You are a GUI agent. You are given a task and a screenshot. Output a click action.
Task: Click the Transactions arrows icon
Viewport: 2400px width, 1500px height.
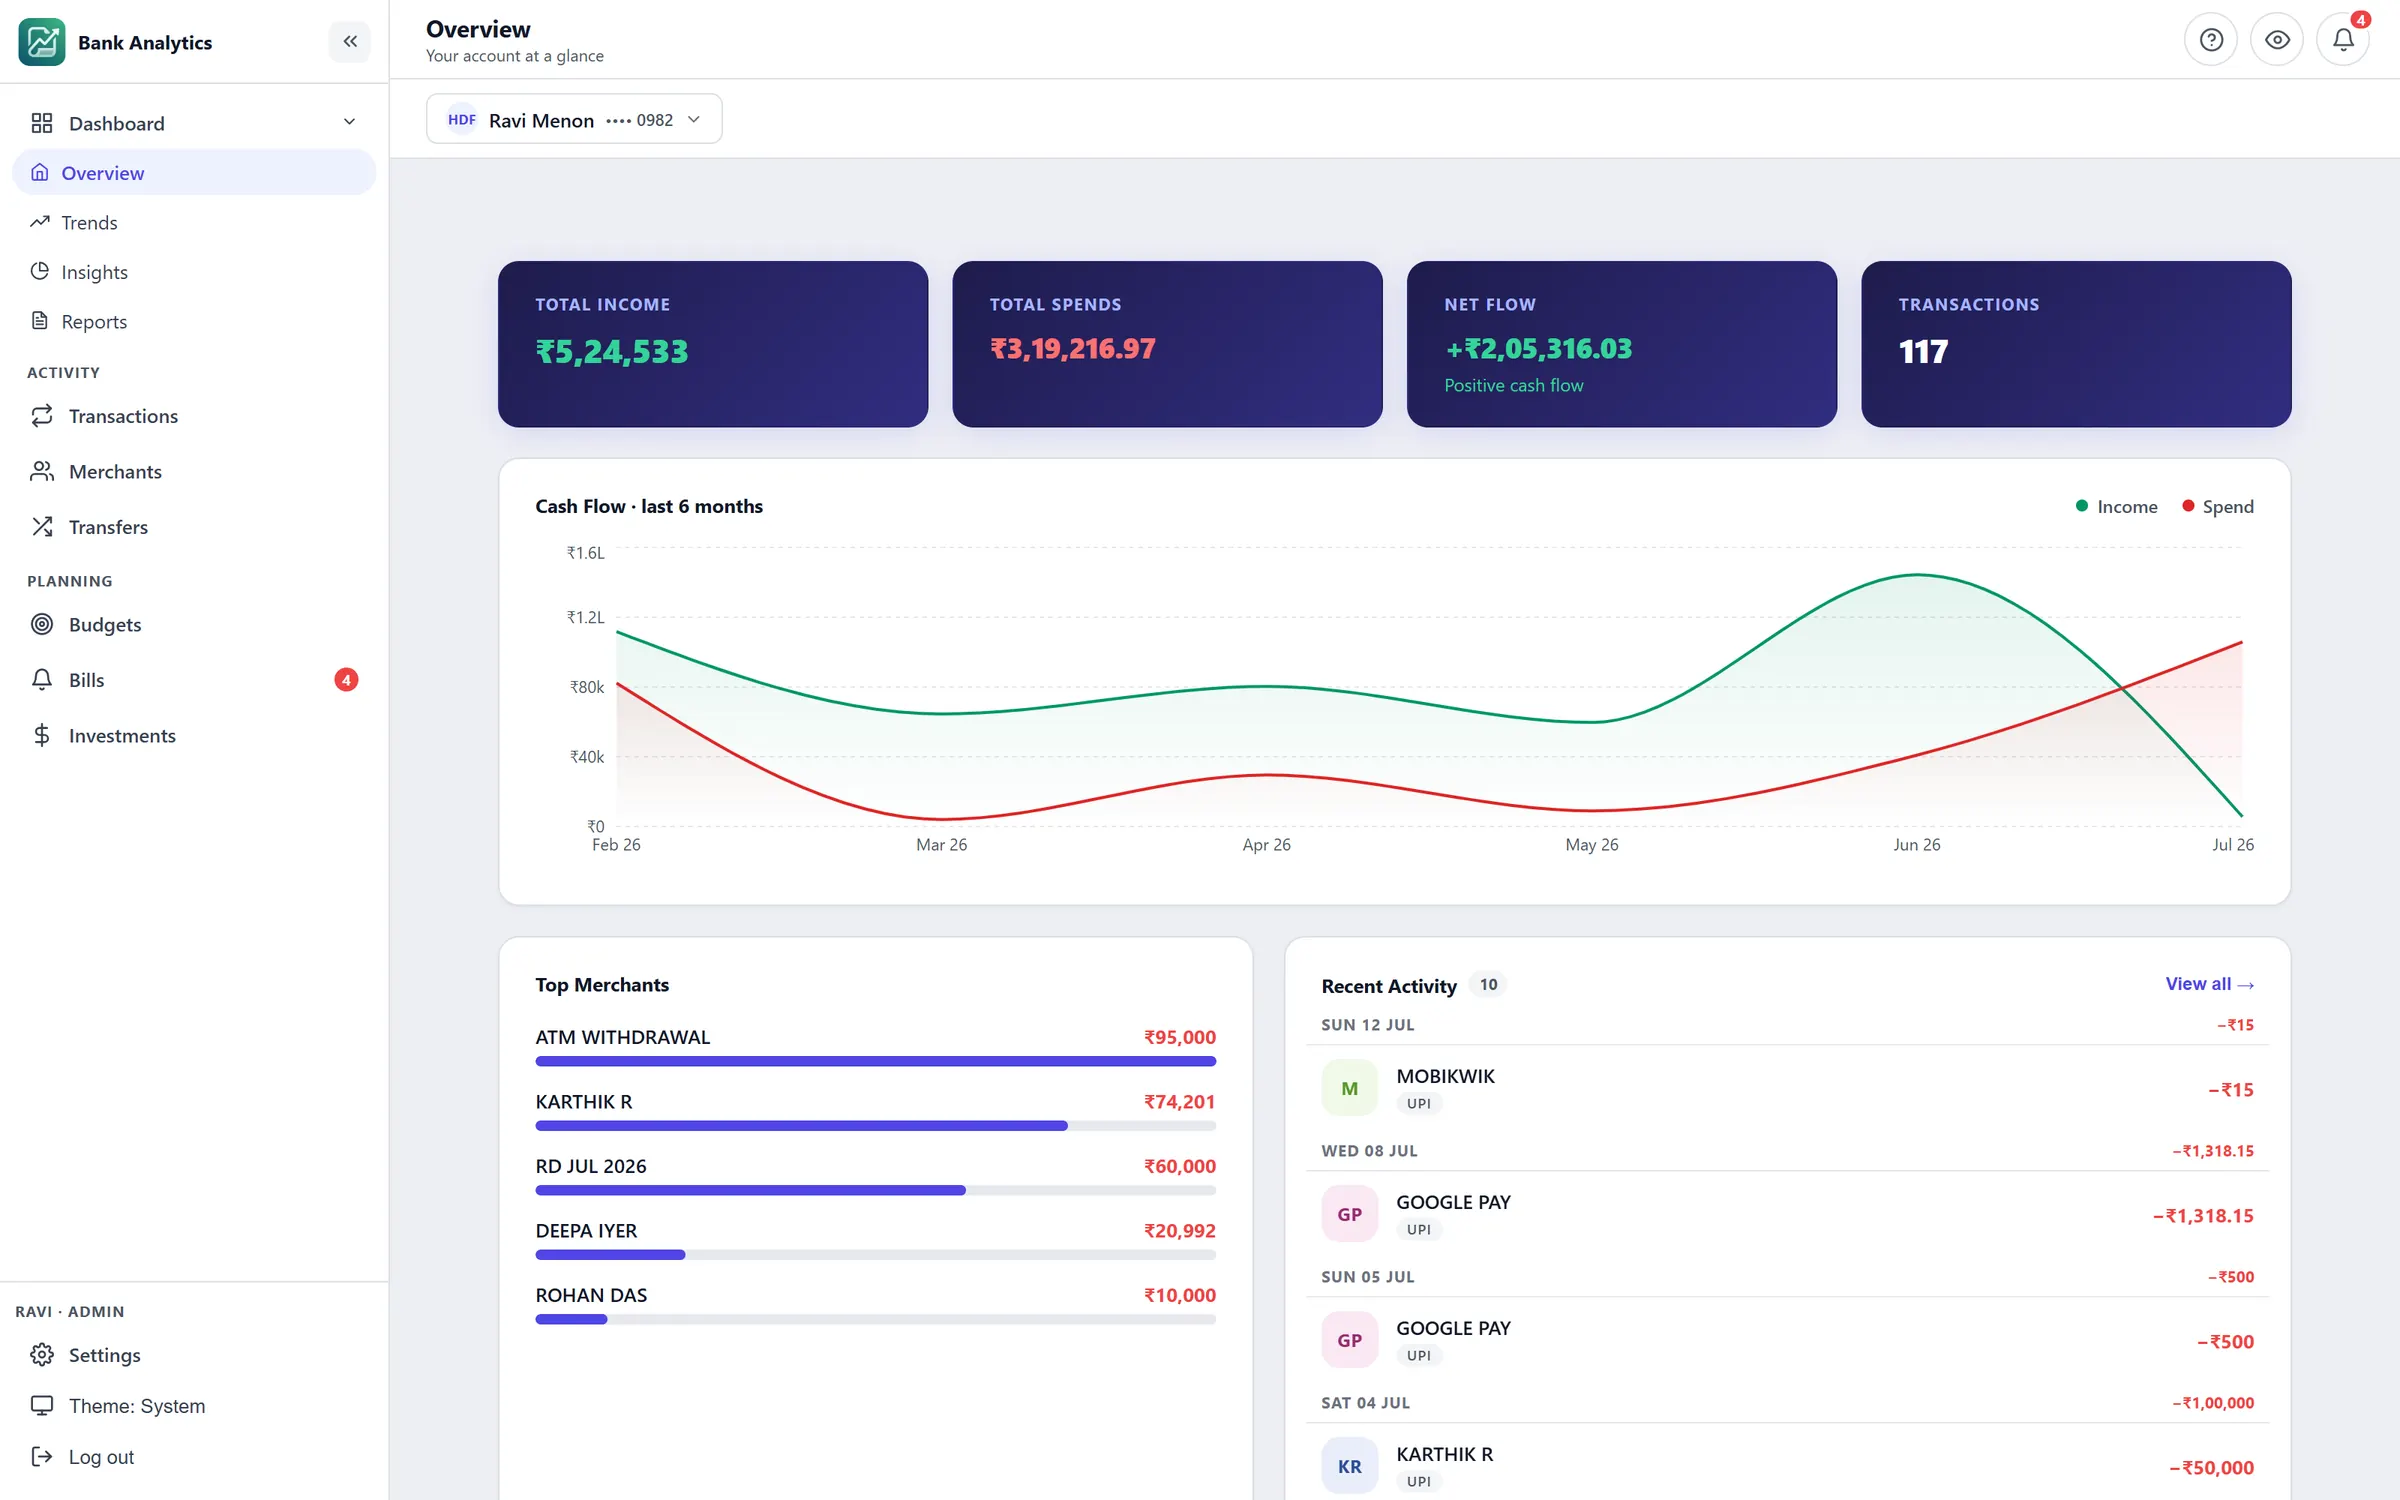pos(42,416)
